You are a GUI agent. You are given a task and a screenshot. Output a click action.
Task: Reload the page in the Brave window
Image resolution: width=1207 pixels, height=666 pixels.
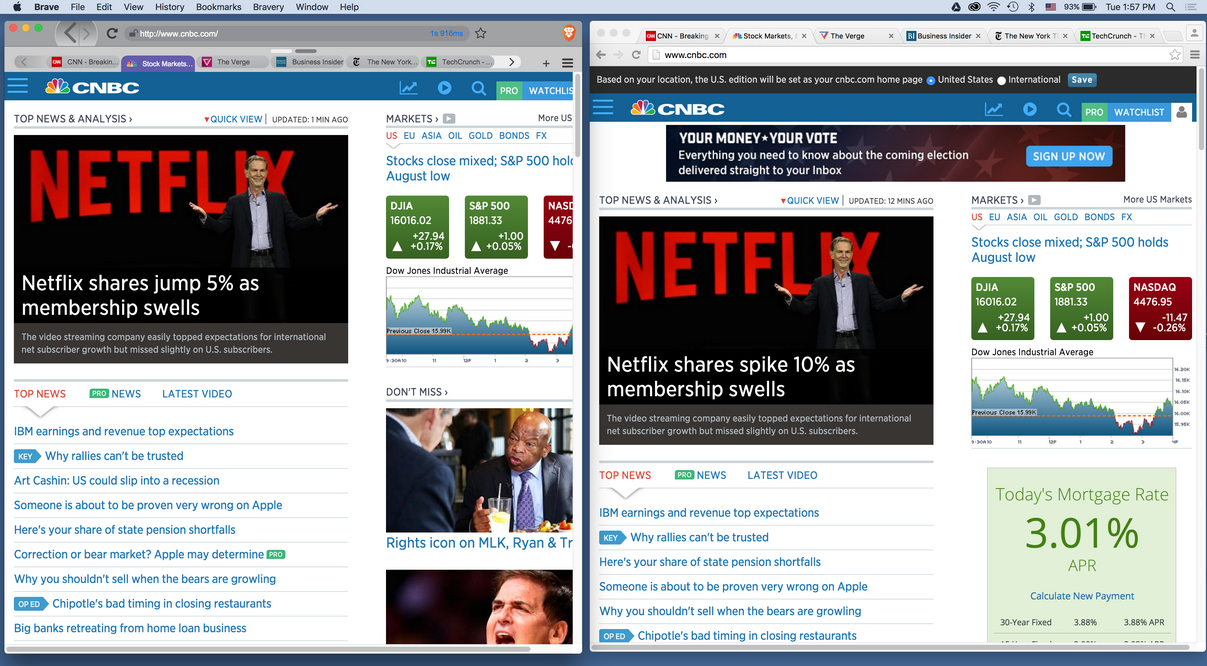(x=111, y=33)
